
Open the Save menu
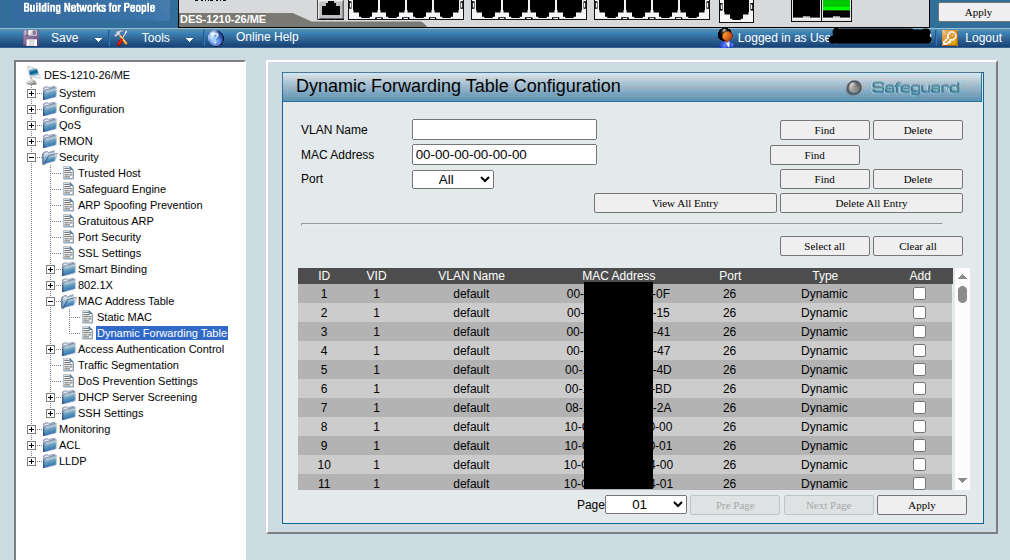tap(65, 38)
